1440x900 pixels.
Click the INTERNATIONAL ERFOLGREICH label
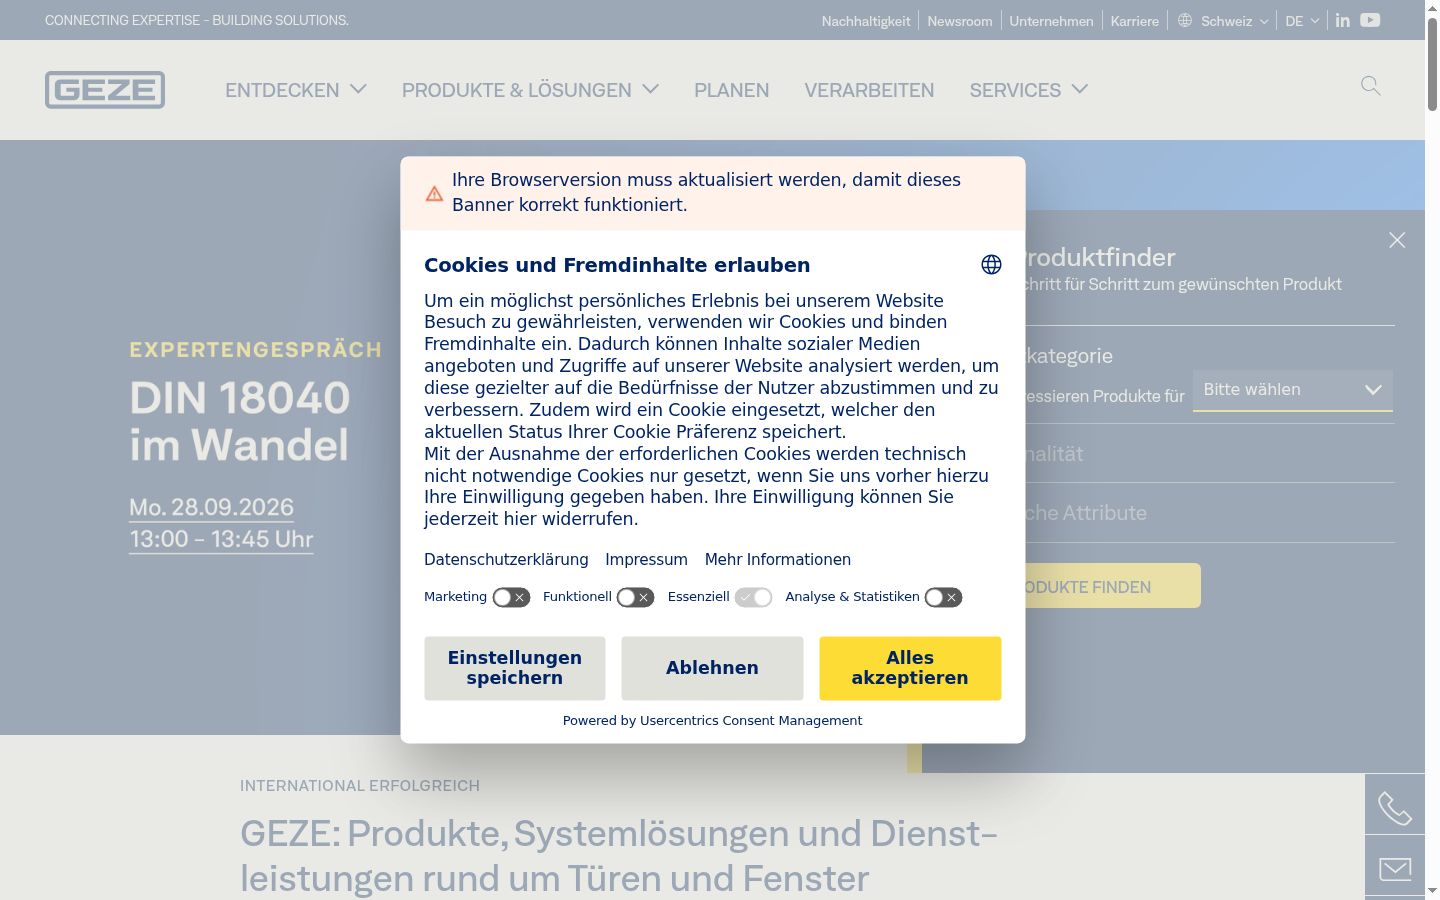pos(360,786)
